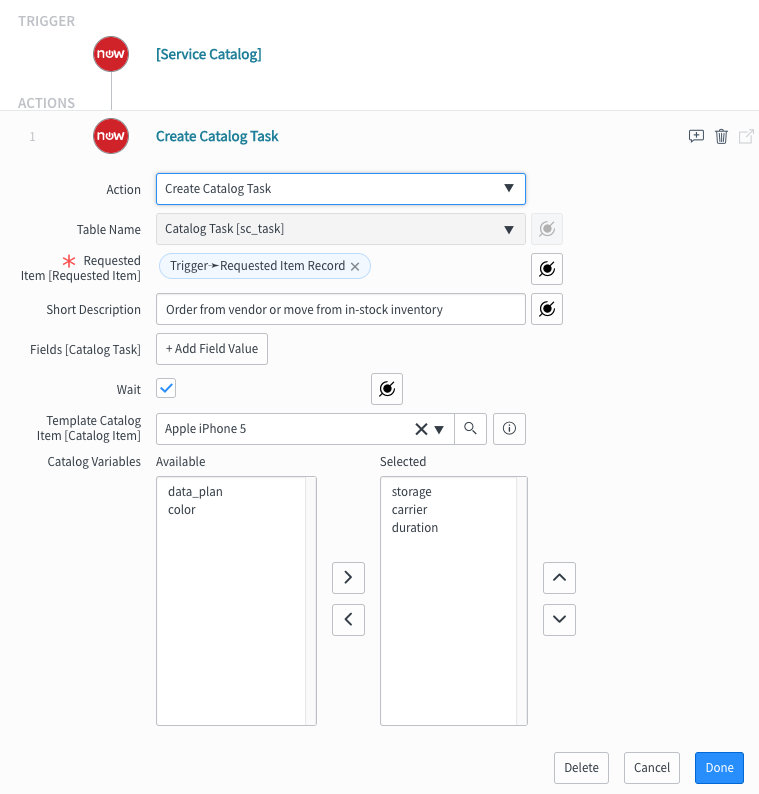Show info for the template catalog item
Screen dimensions: 759x794
click(509, 429)
